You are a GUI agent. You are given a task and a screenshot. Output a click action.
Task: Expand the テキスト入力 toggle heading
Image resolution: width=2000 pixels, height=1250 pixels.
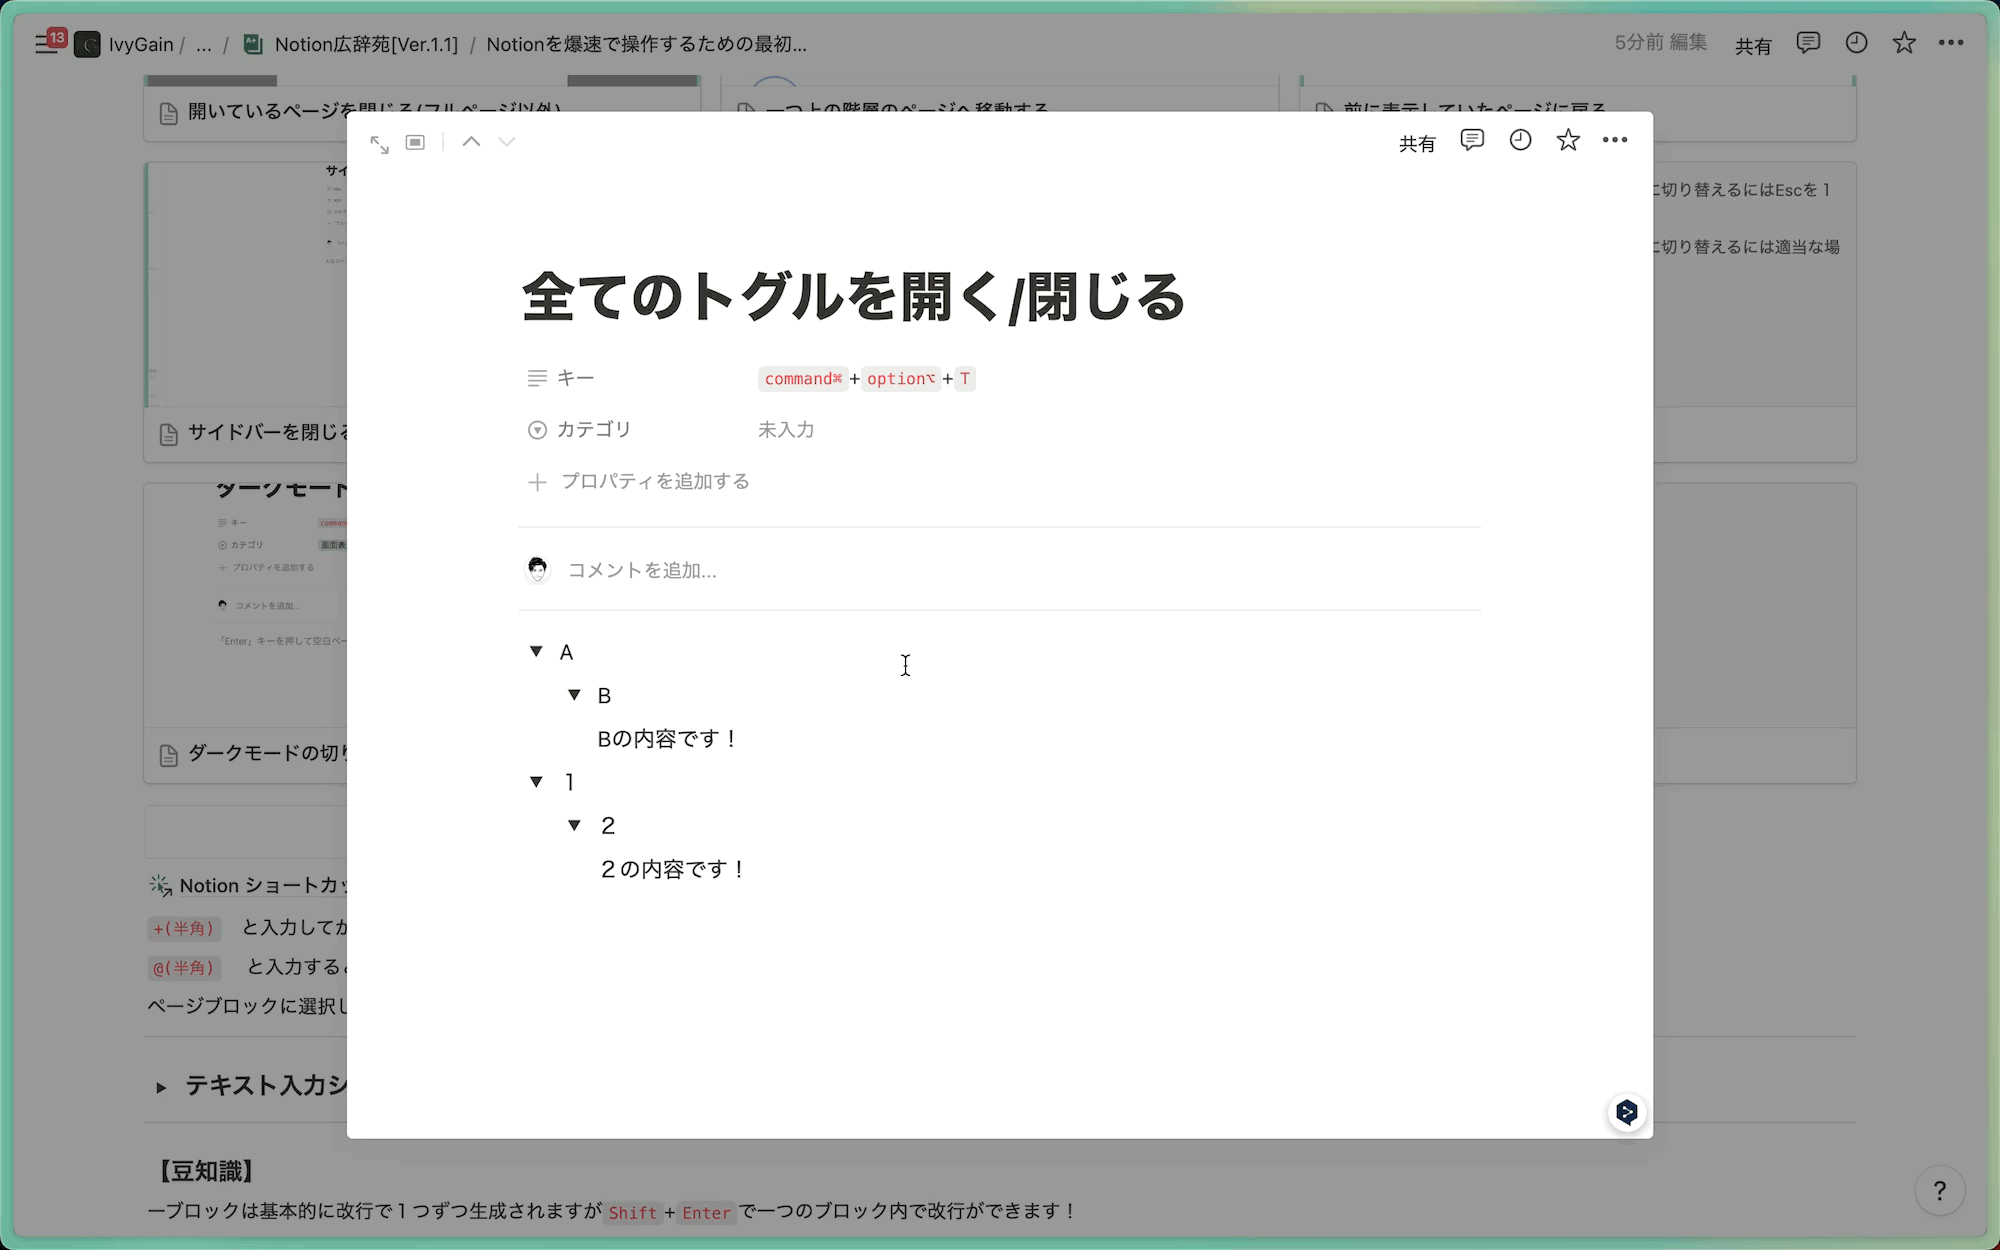(x=161, y=1087)
